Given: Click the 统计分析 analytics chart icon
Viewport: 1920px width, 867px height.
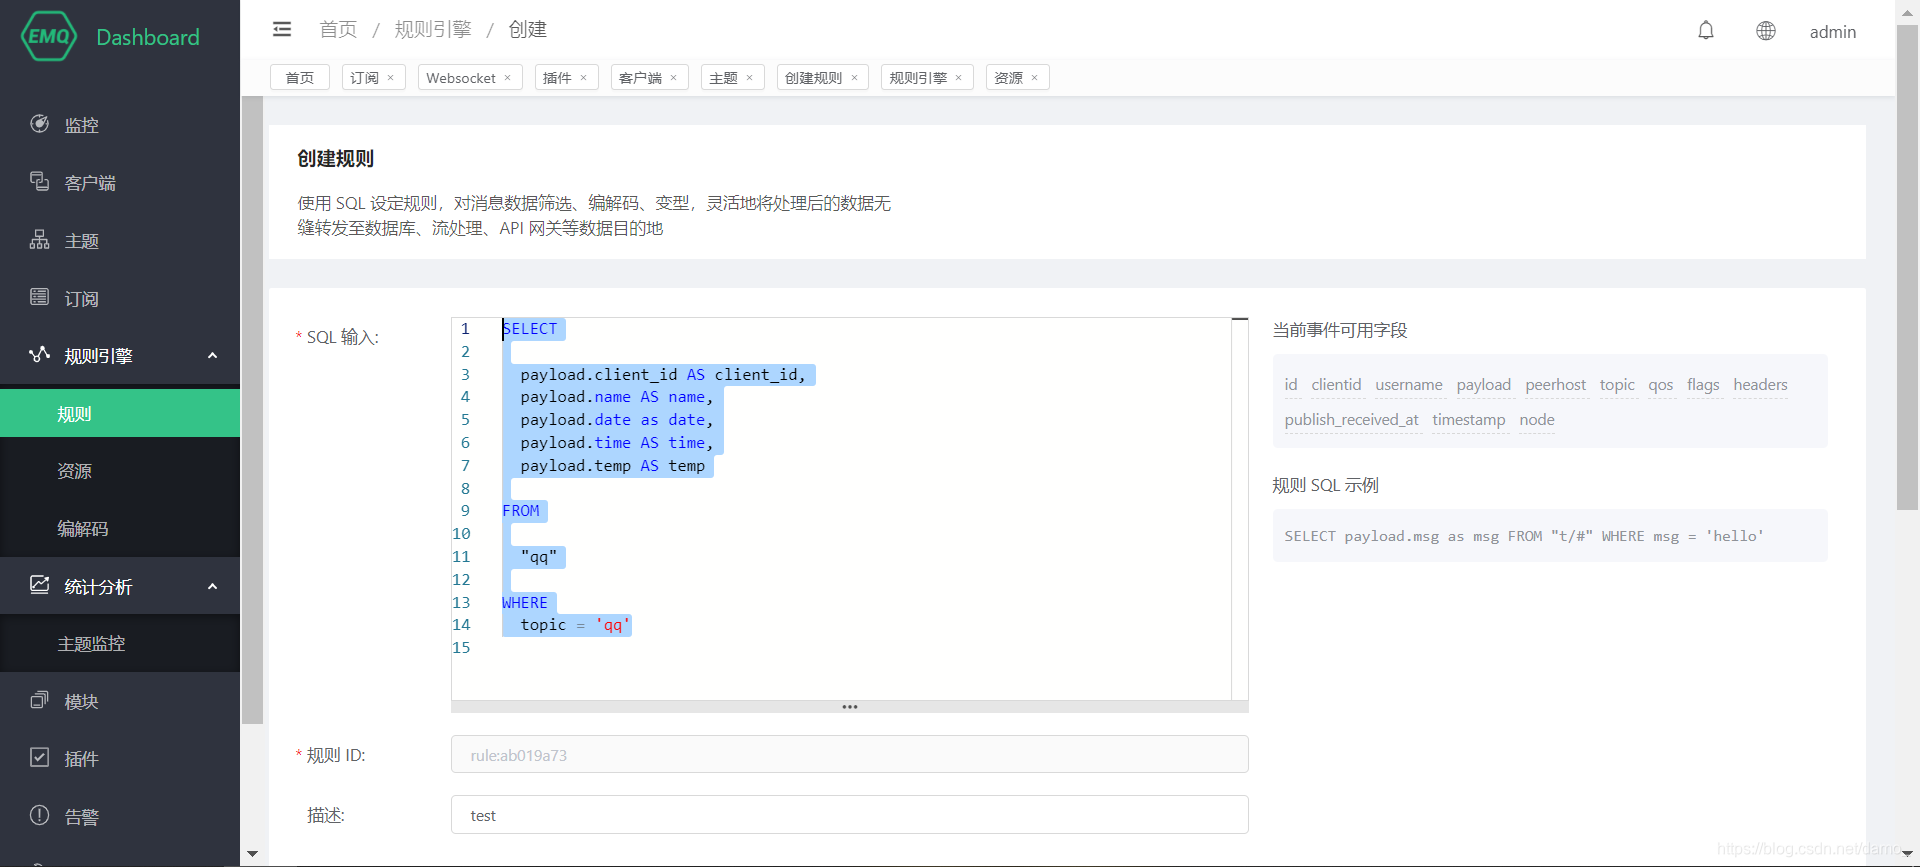Looking at the screenshot, I should coord(39,586).
